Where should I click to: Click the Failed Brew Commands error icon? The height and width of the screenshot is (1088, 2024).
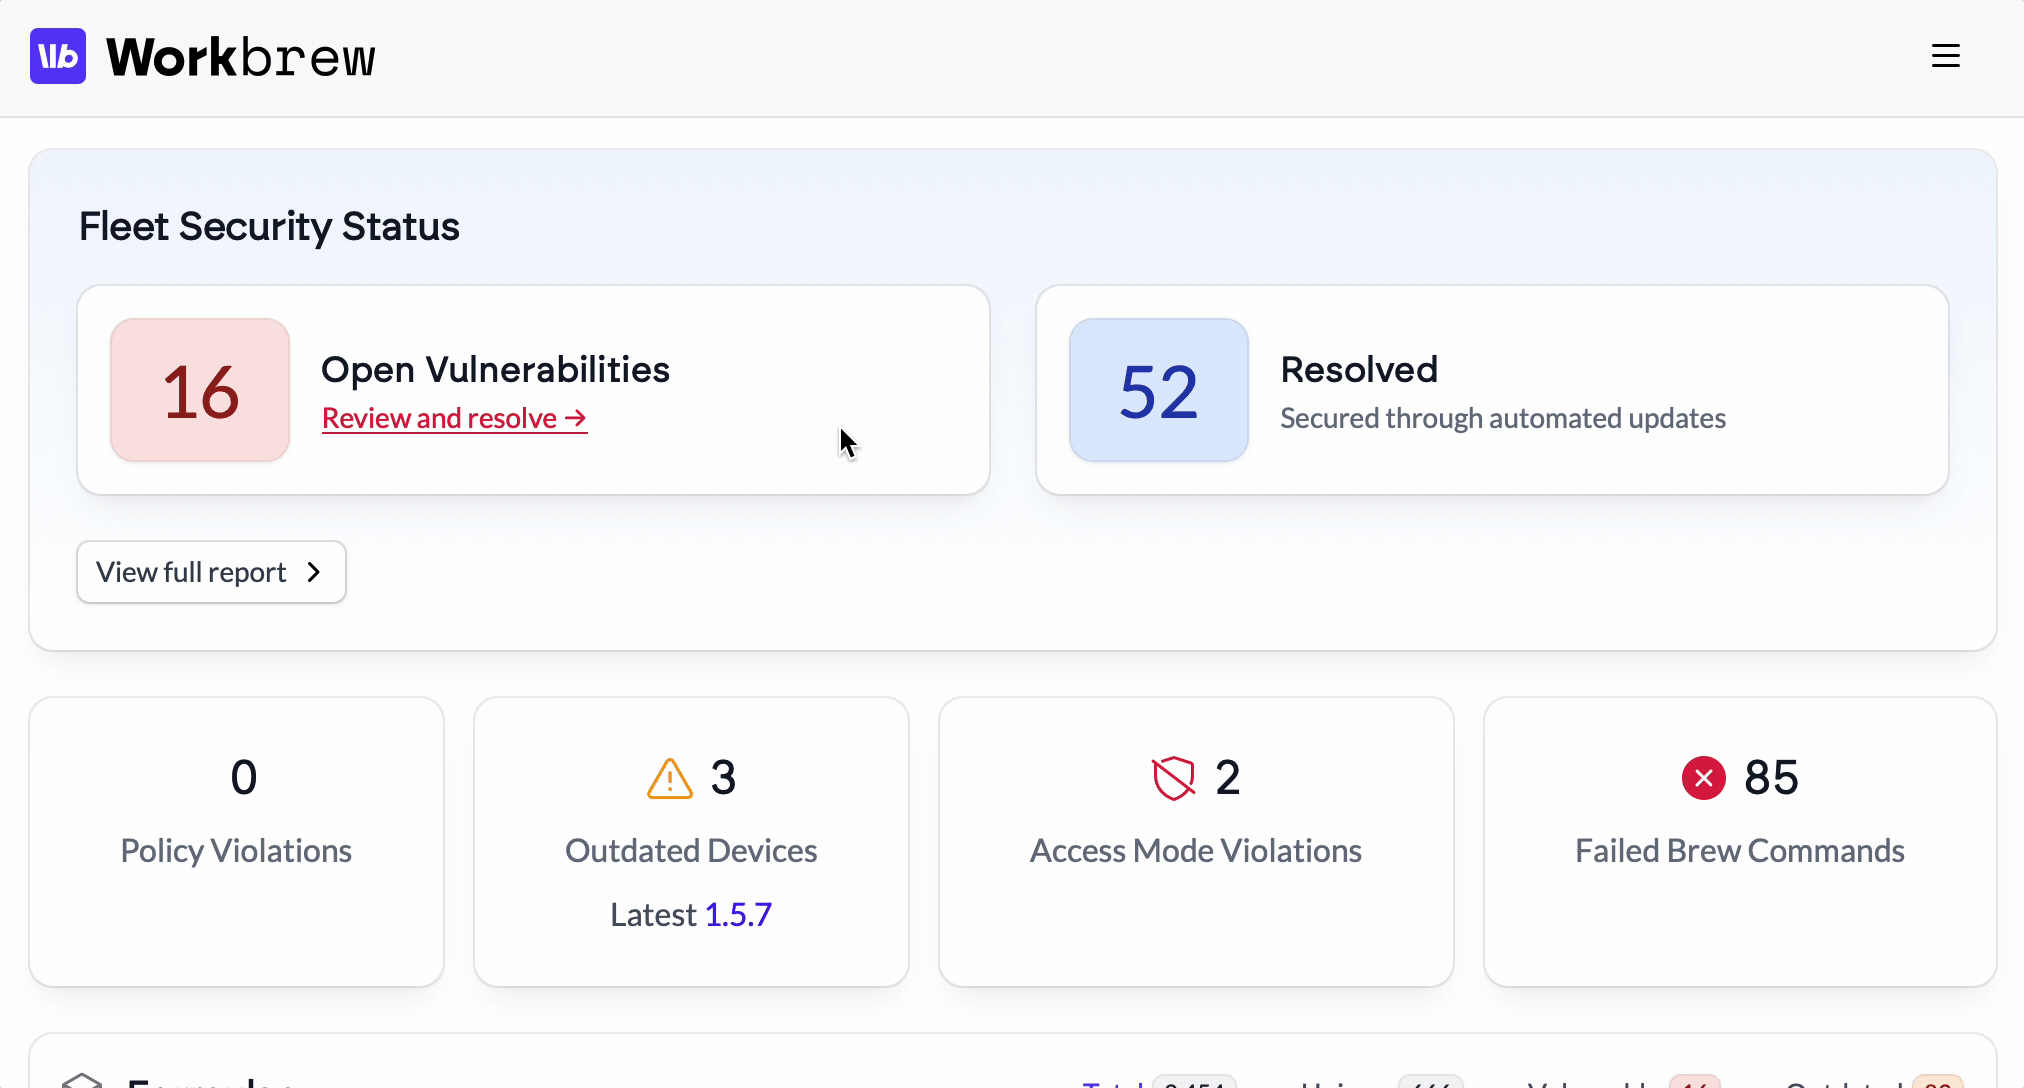tap(1703, 778)
